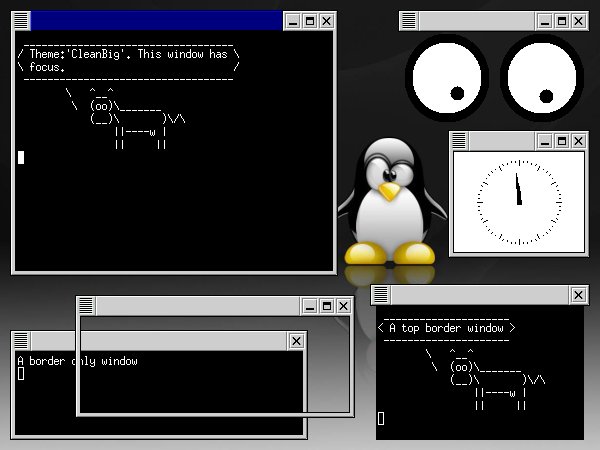Maximize the clock window
This screenshot has height=450, width=600.
click(x=562, y=141)
